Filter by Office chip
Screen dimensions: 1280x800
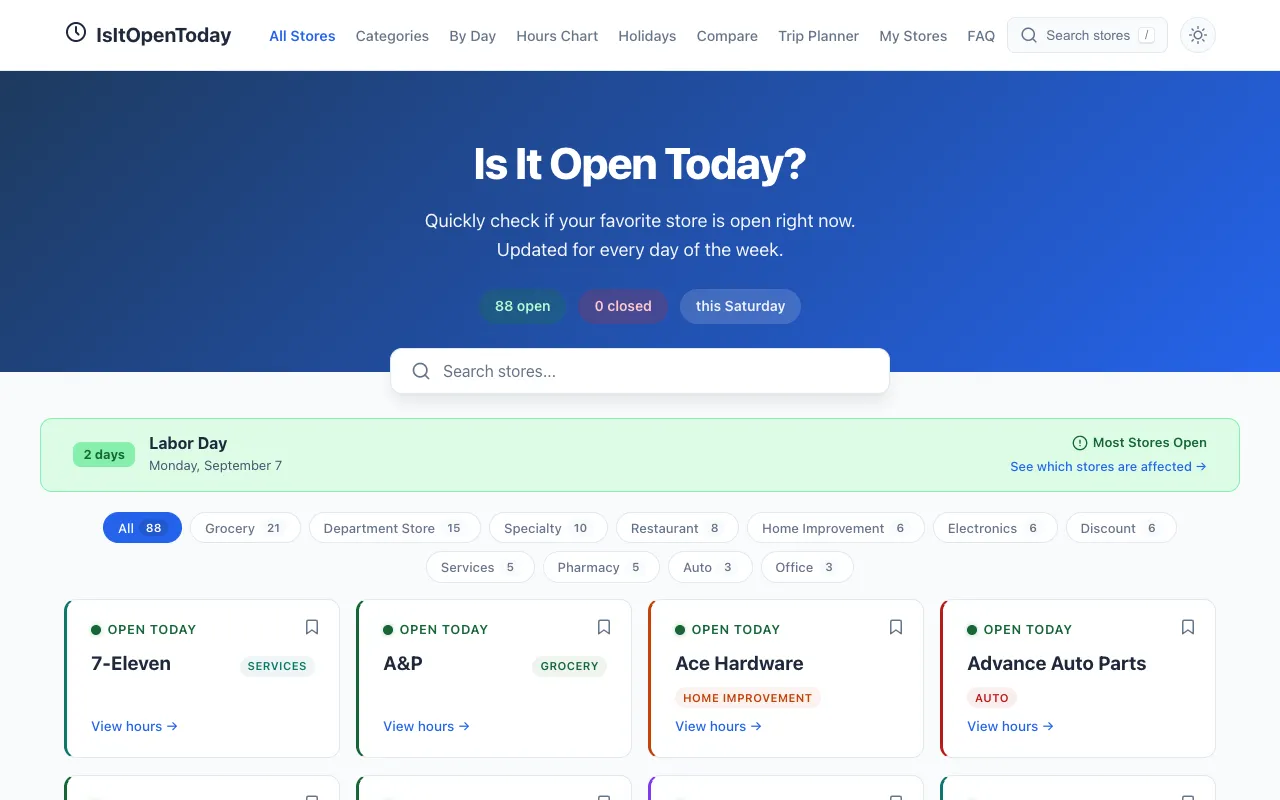807,567
